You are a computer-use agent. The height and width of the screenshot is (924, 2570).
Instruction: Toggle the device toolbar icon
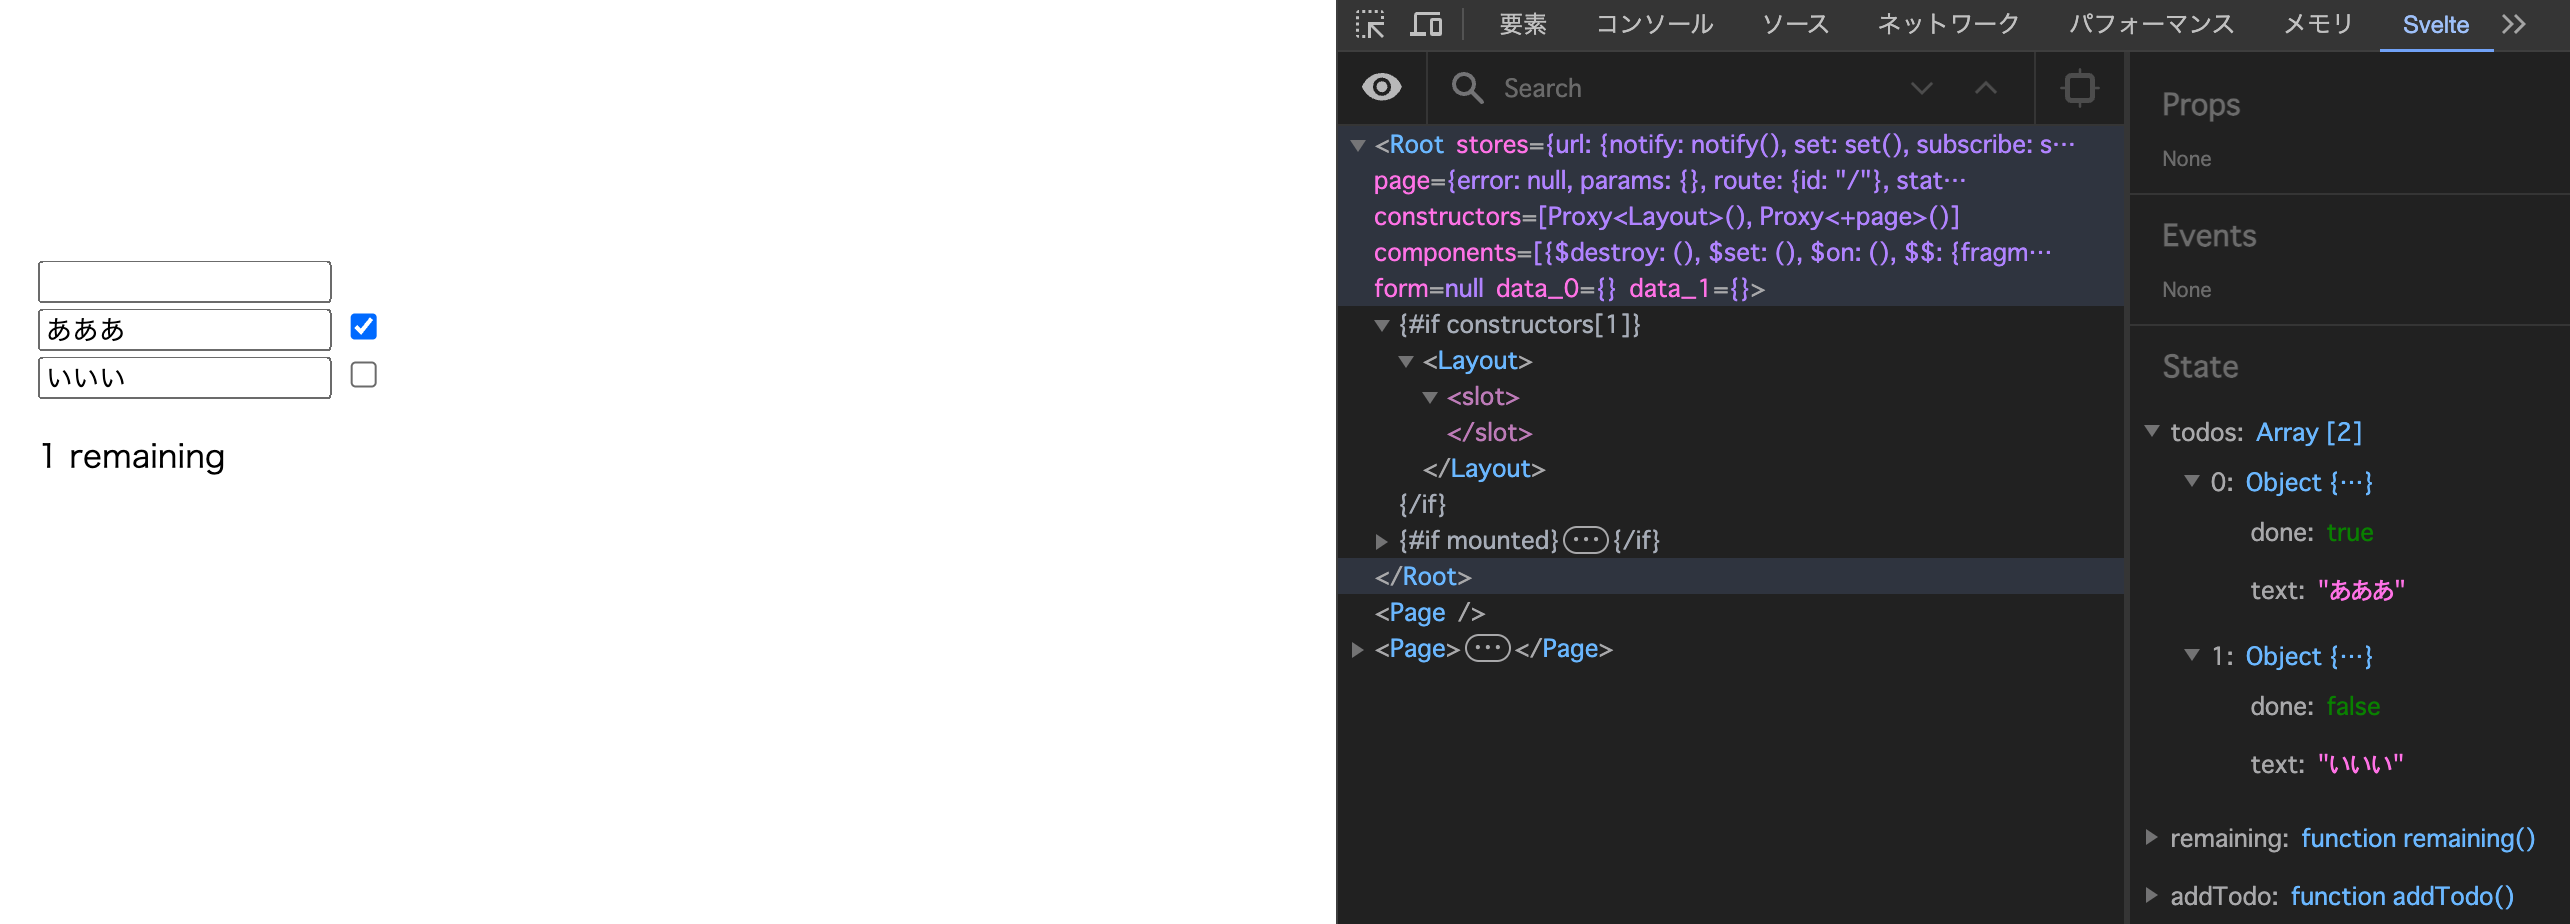tap(1425, 24)
